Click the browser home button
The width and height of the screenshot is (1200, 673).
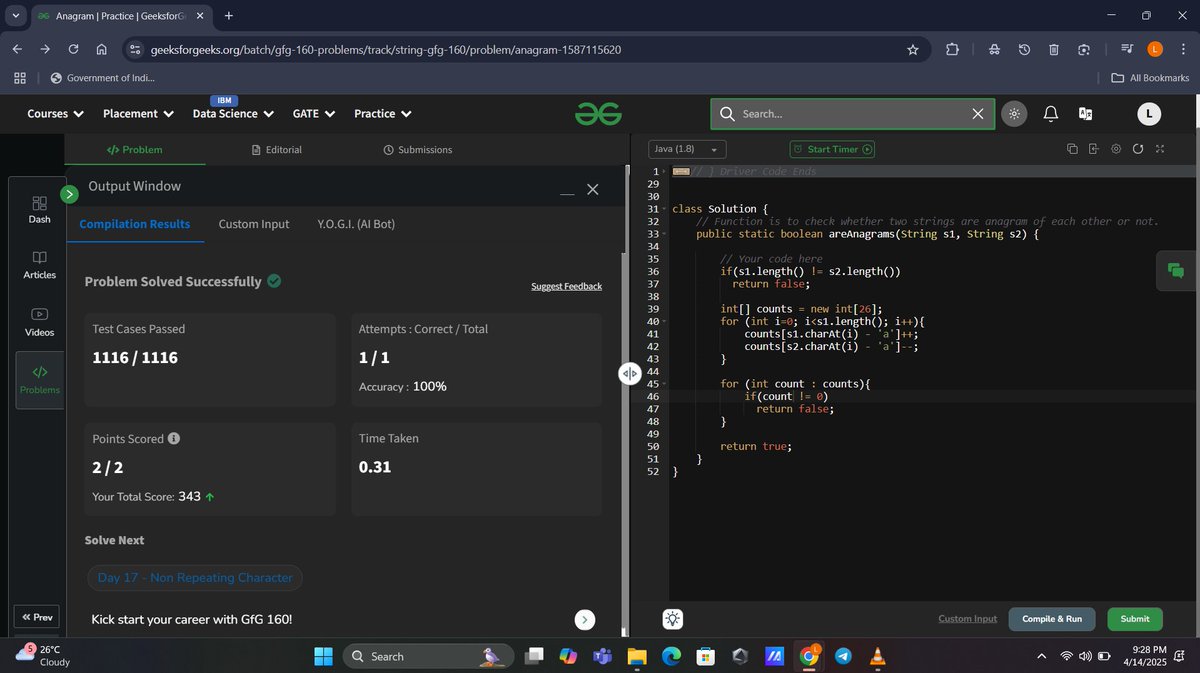[101, 49]
